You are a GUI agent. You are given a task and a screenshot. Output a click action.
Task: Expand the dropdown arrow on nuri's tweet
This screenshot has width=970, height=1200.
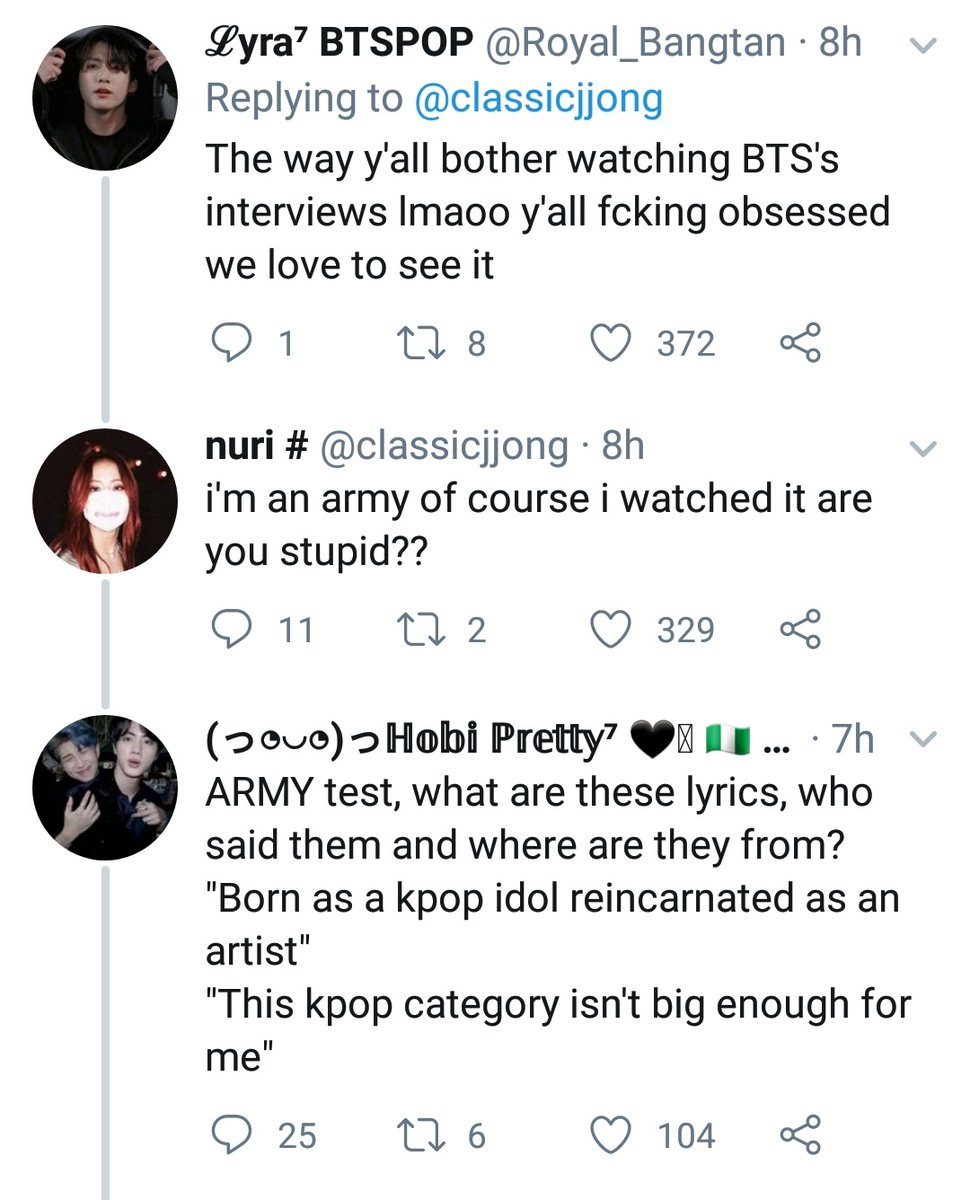(925, 447)
